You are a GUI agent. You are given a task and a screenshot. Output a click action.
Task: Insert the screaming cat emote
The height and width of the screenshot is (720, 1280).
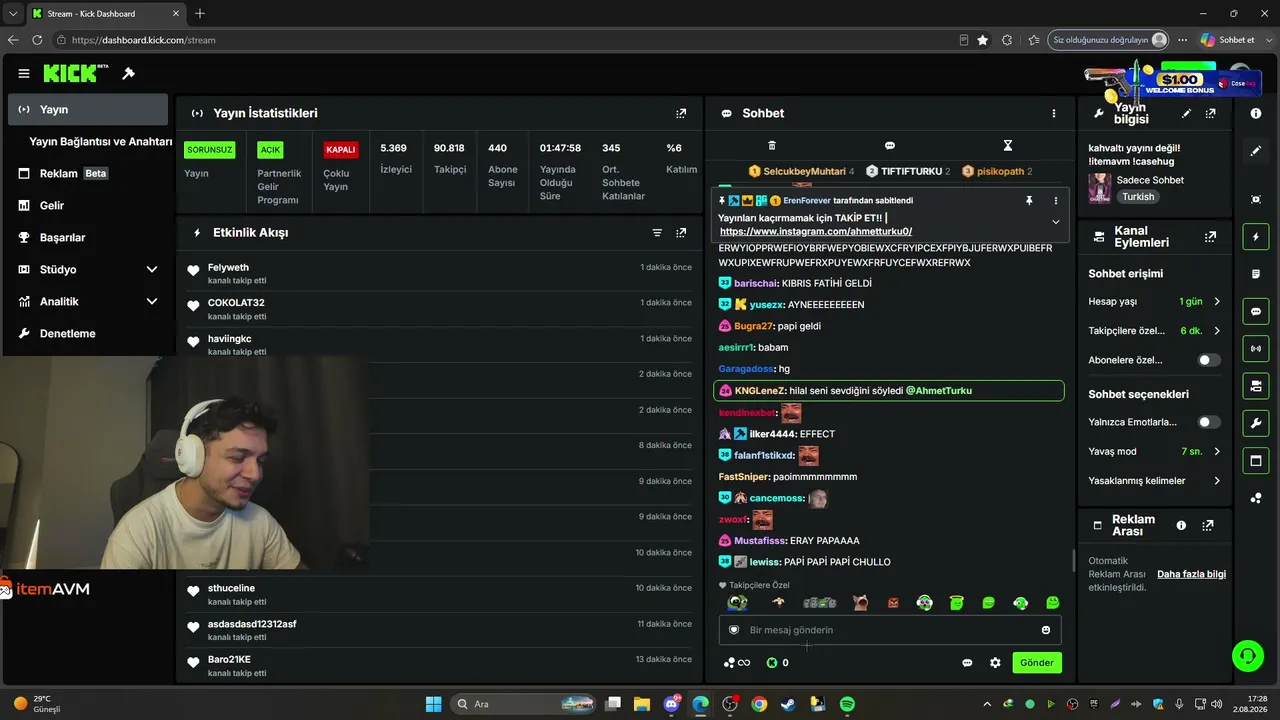point(860,602)
